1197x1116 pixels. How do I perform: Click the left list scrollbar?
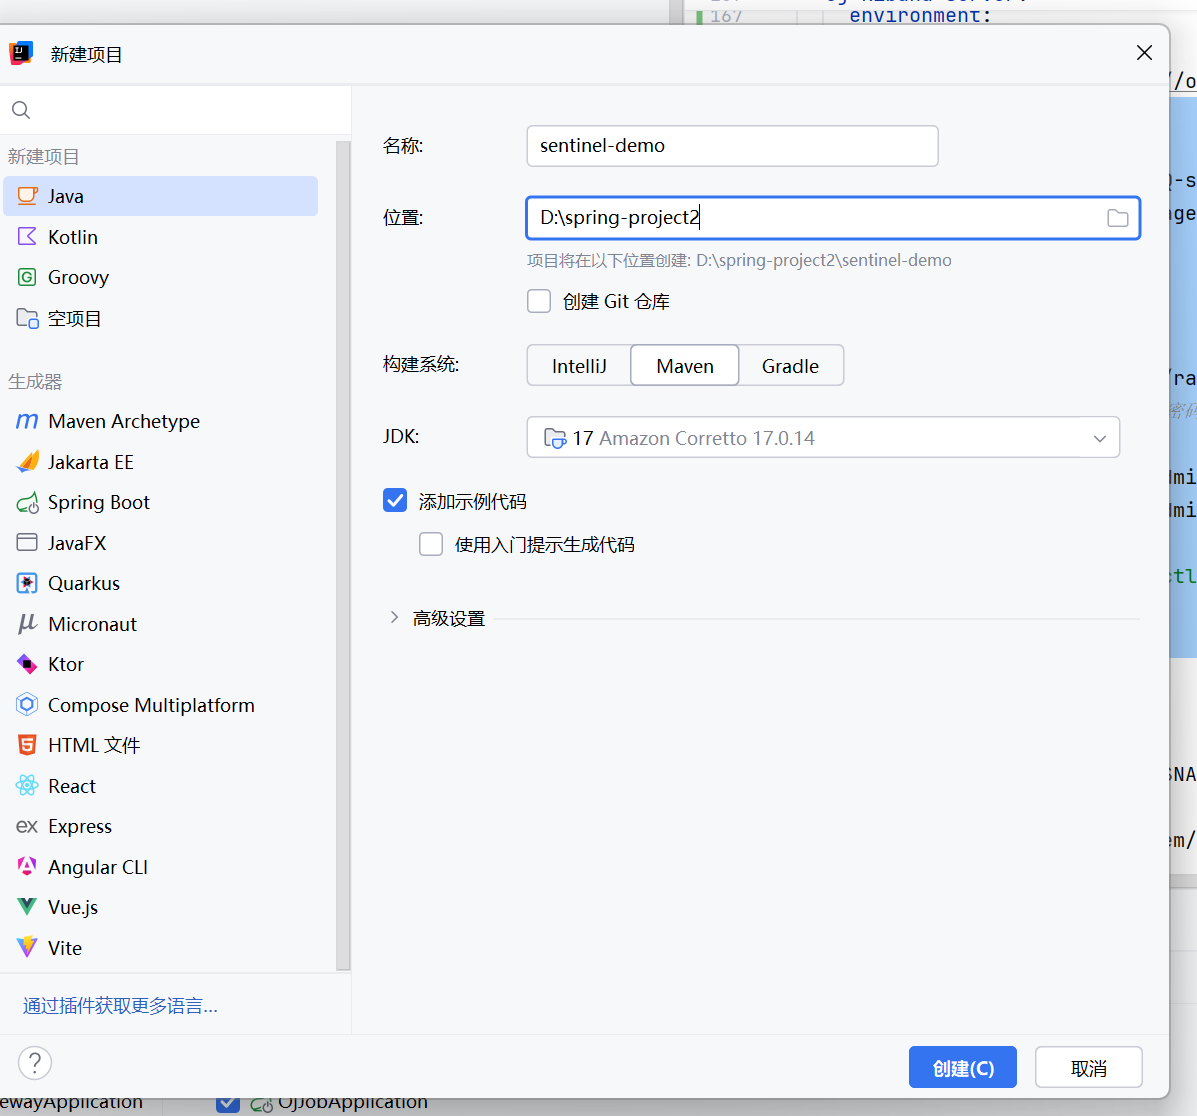click(343, 556)
